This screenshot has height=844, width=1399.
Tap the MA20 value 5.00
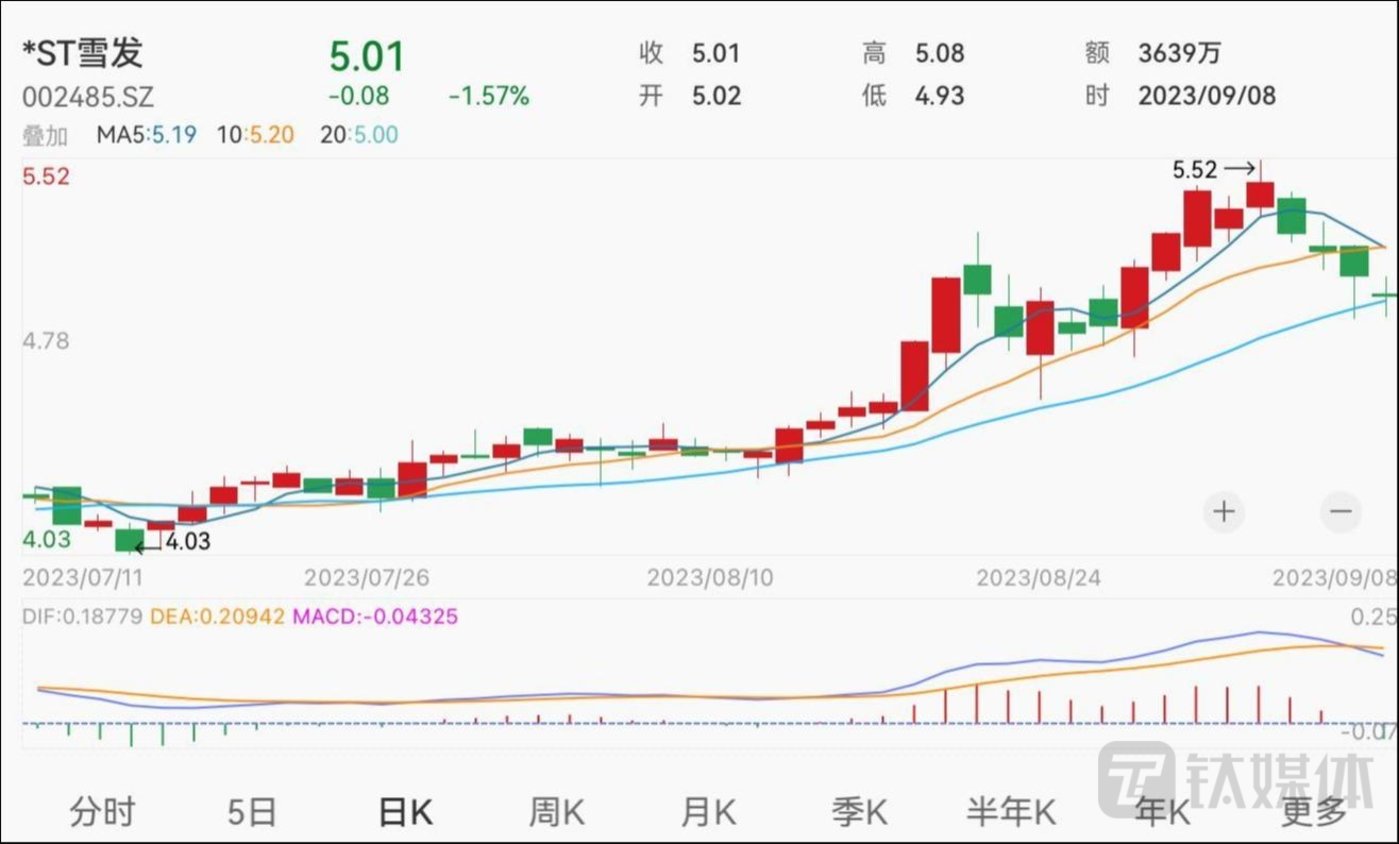374,135
